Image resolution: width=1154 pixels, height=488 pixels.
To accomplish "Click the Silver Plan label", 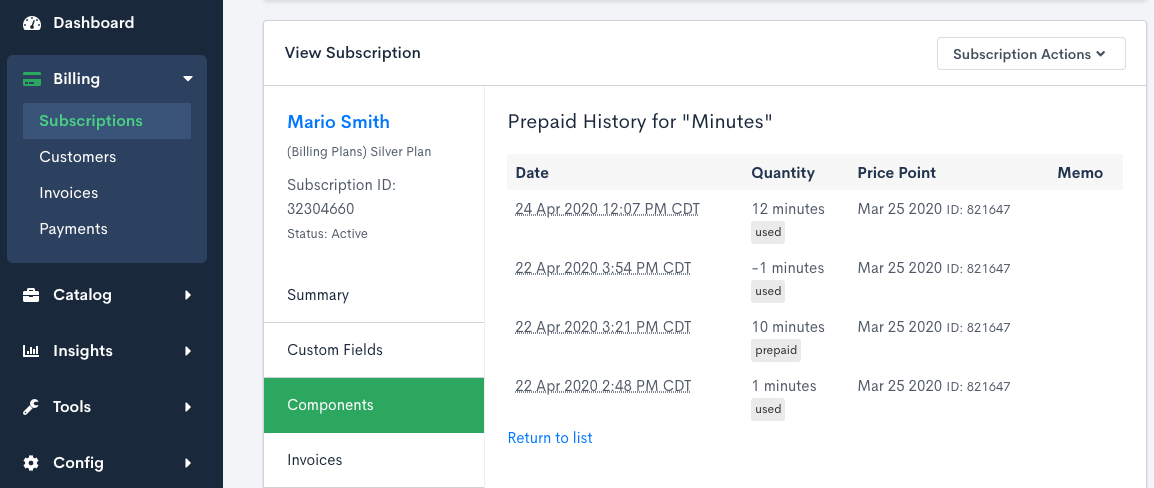I will [x=359, y=152].
